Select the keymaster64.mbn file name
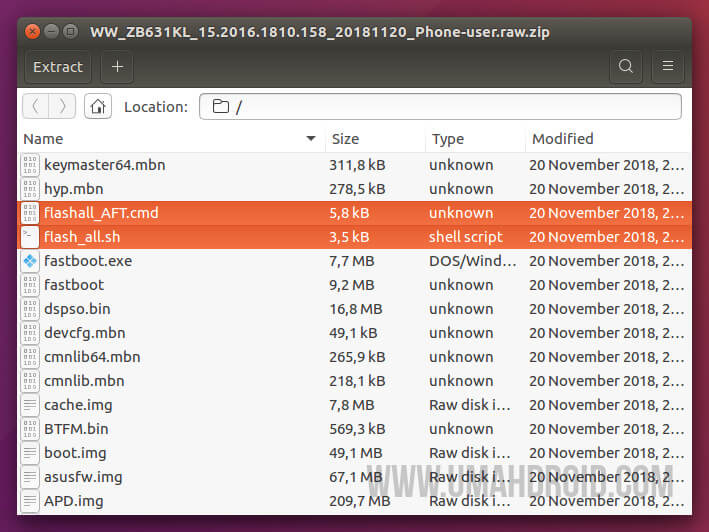Screen dimensions: 709x532 click(x=104, y=165)
